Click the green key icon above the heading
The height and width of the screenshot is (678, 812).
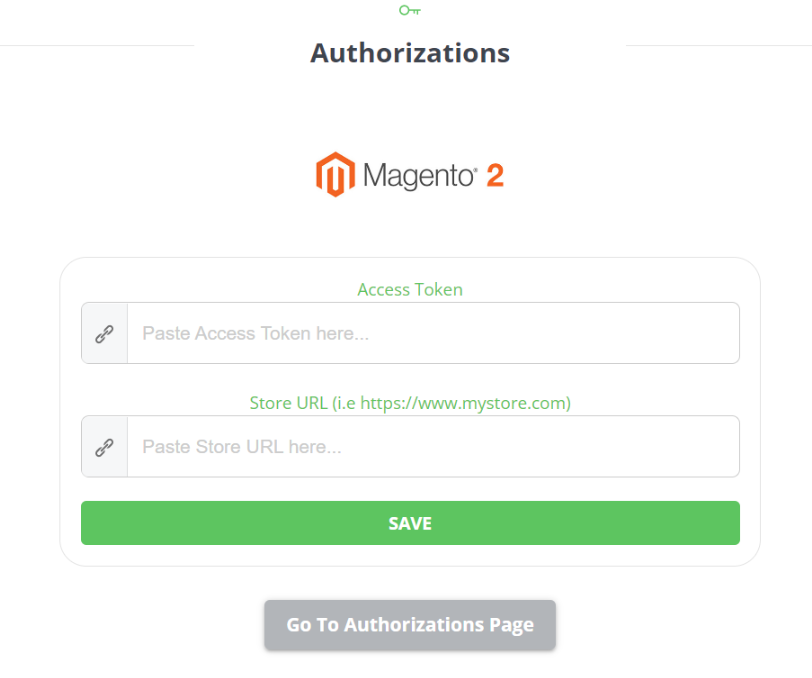pos(410,10)
